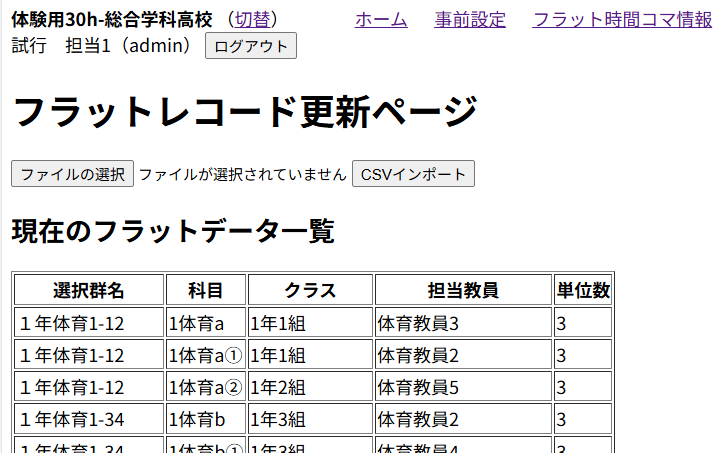
Task: Click the 1体育a① subject cell
Action: pyautogui.click(x=206, y=355)
